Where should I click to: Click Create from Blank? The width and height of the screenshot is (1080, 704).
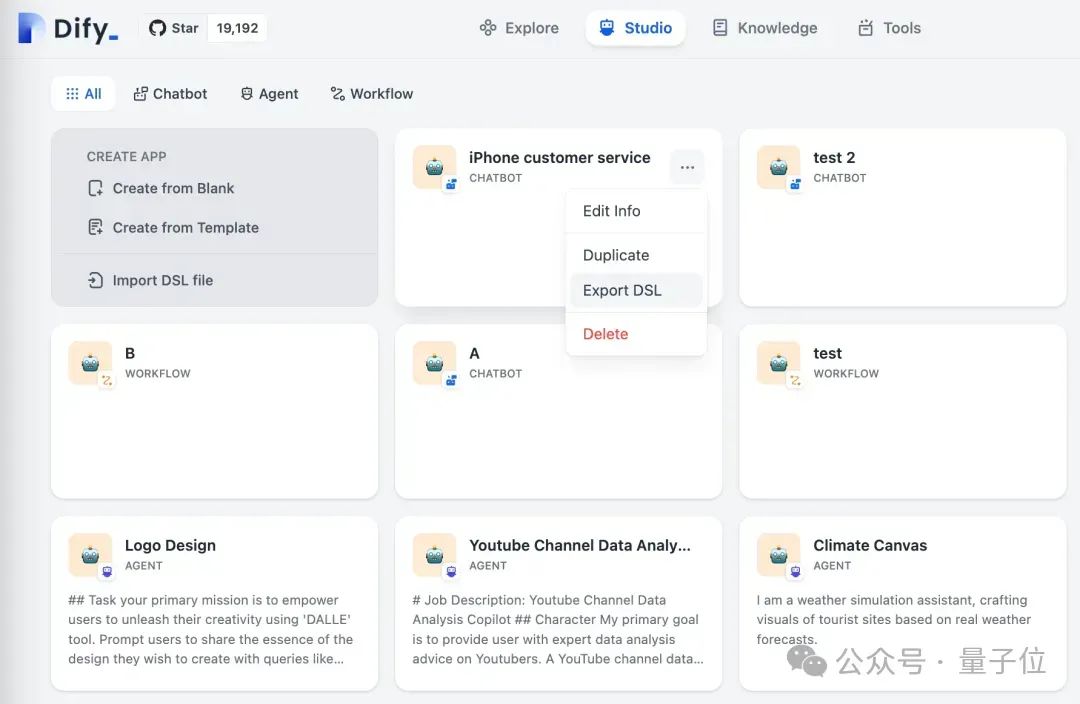173,188
